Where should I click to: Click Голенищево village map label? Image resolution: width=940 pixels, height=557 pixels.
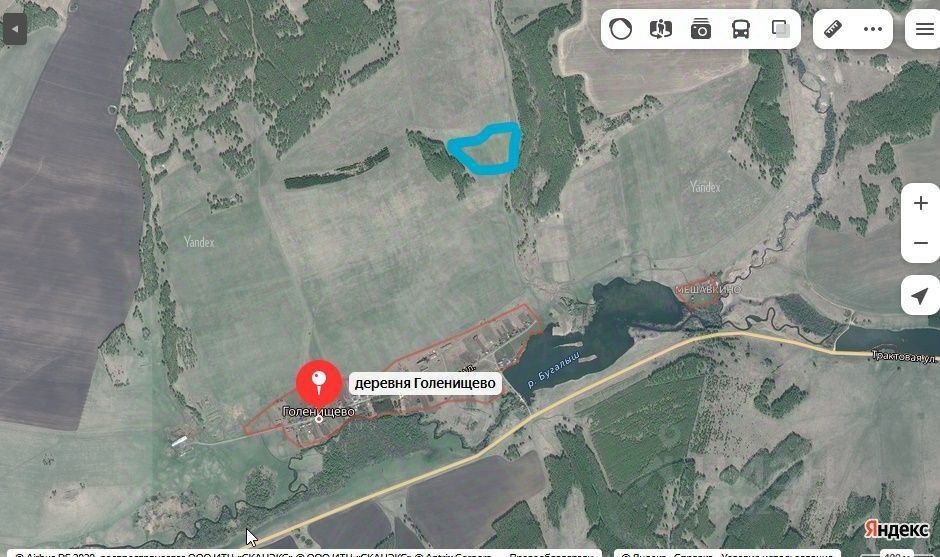coord(318,411)
